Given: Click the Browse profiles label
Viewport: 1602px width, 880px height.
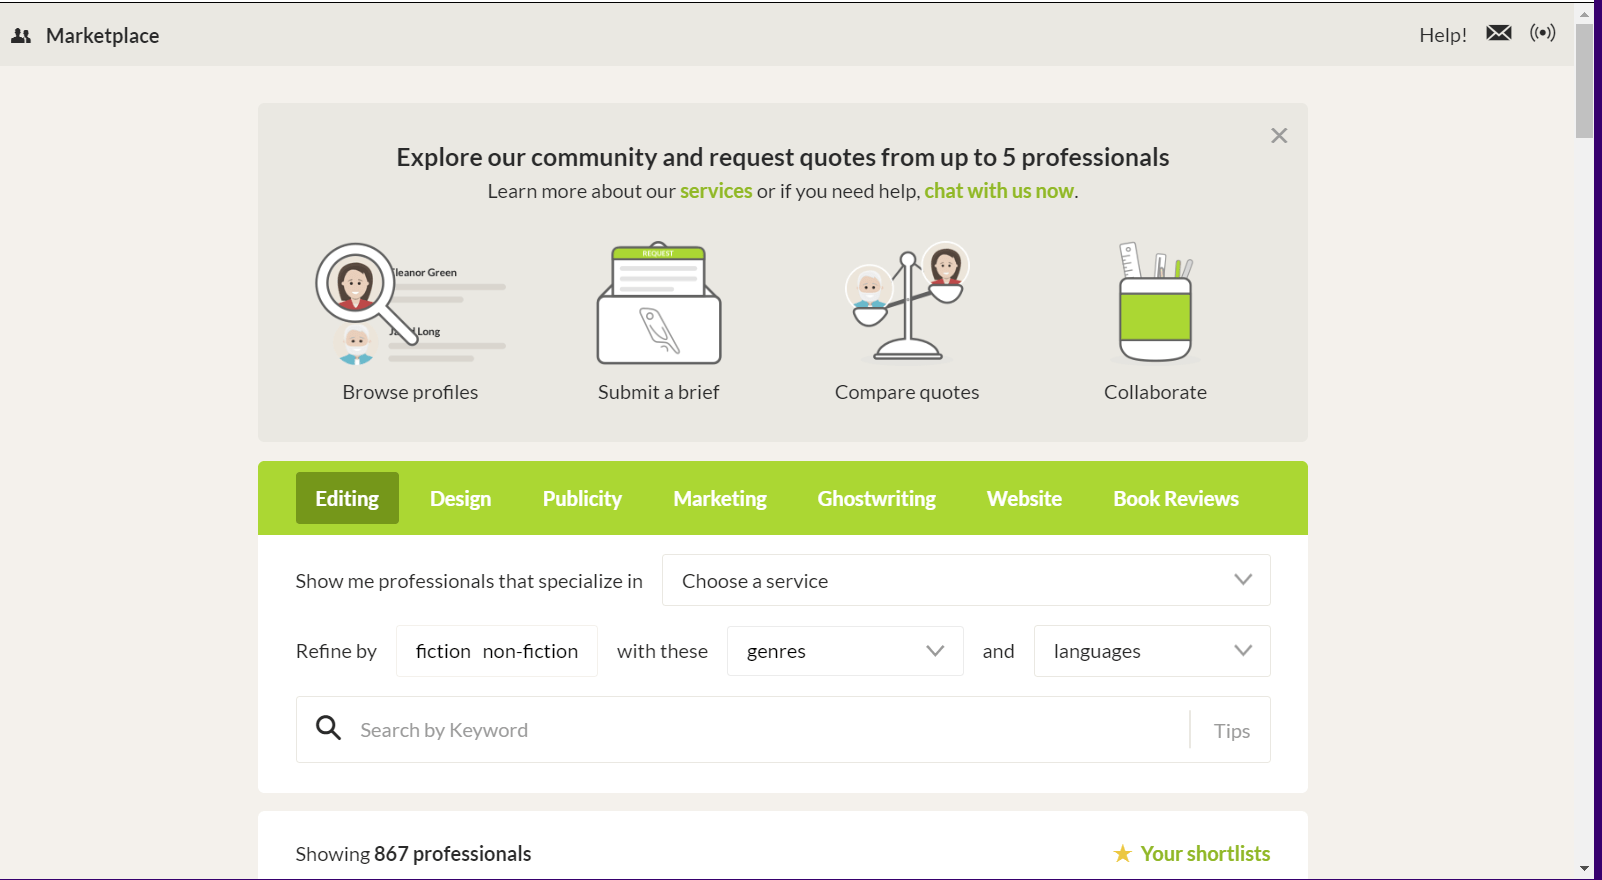Looking at the screenshot, I should (x=410, y=392).
